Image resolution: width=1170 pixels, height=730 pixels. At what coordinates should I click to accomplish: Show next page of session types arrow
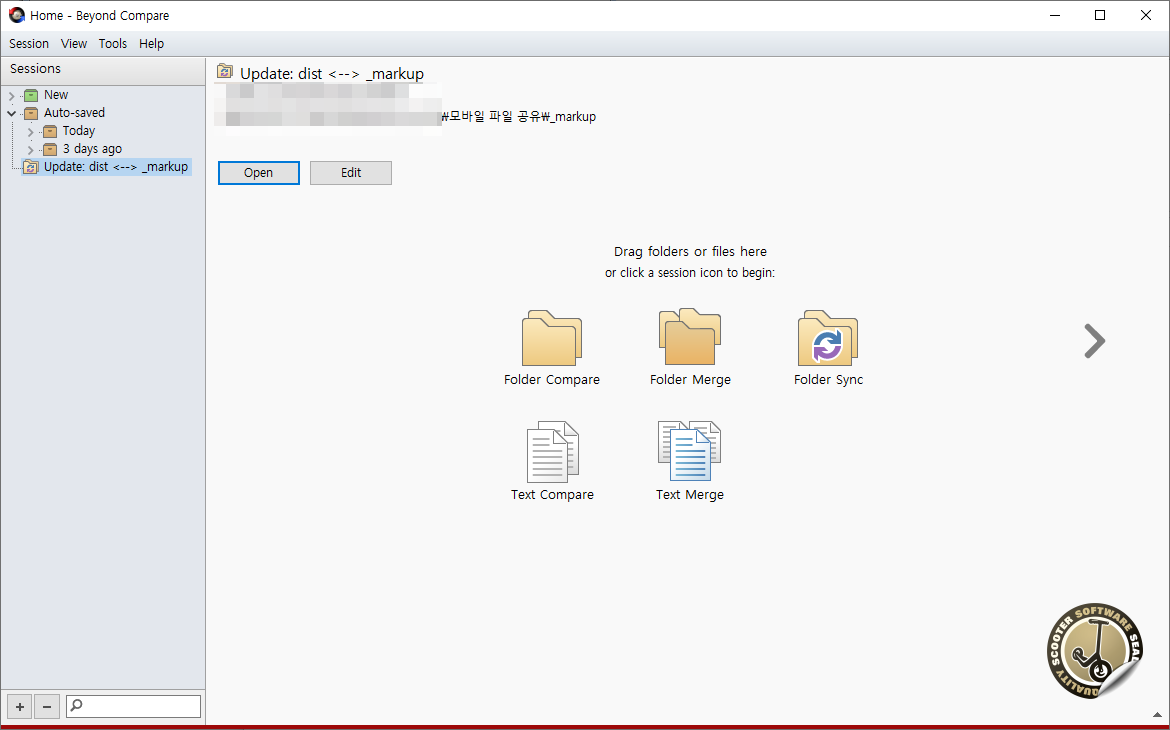pos(1094,341)
